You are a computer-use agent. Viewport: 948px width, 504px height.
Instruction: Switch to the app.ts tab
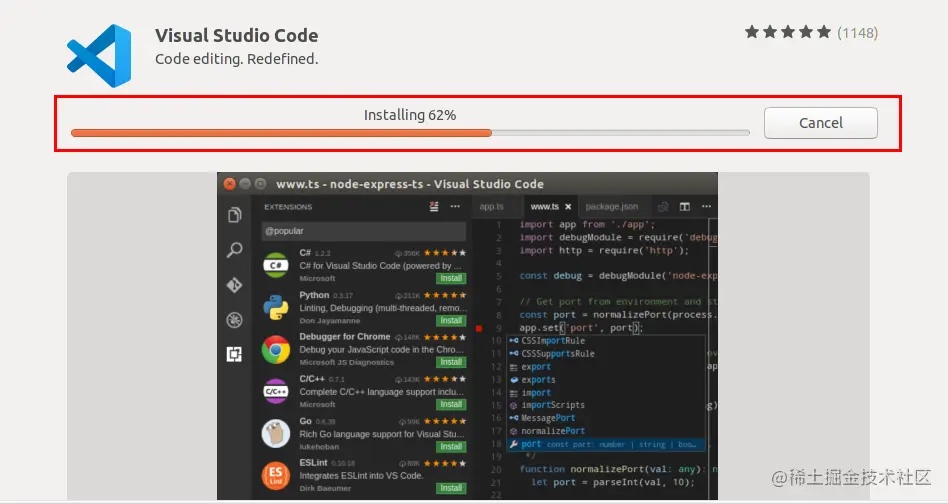[x=492, y=207]
